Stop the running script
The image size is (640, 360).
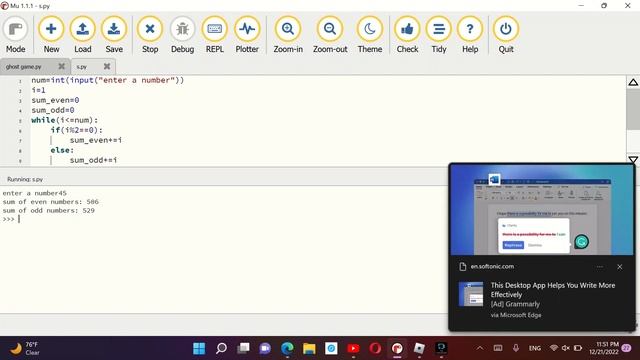[x=150, y=35]
